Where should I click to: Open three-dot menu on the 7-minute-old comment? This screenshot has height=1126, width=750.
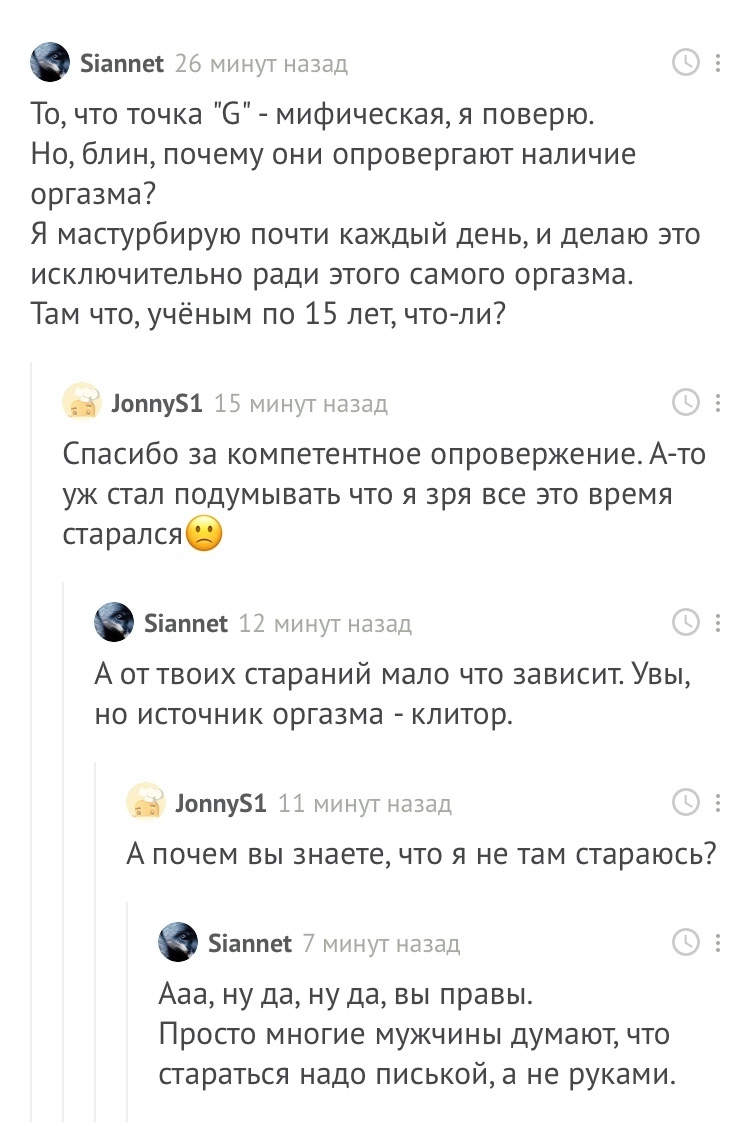(x=717, y=942)
